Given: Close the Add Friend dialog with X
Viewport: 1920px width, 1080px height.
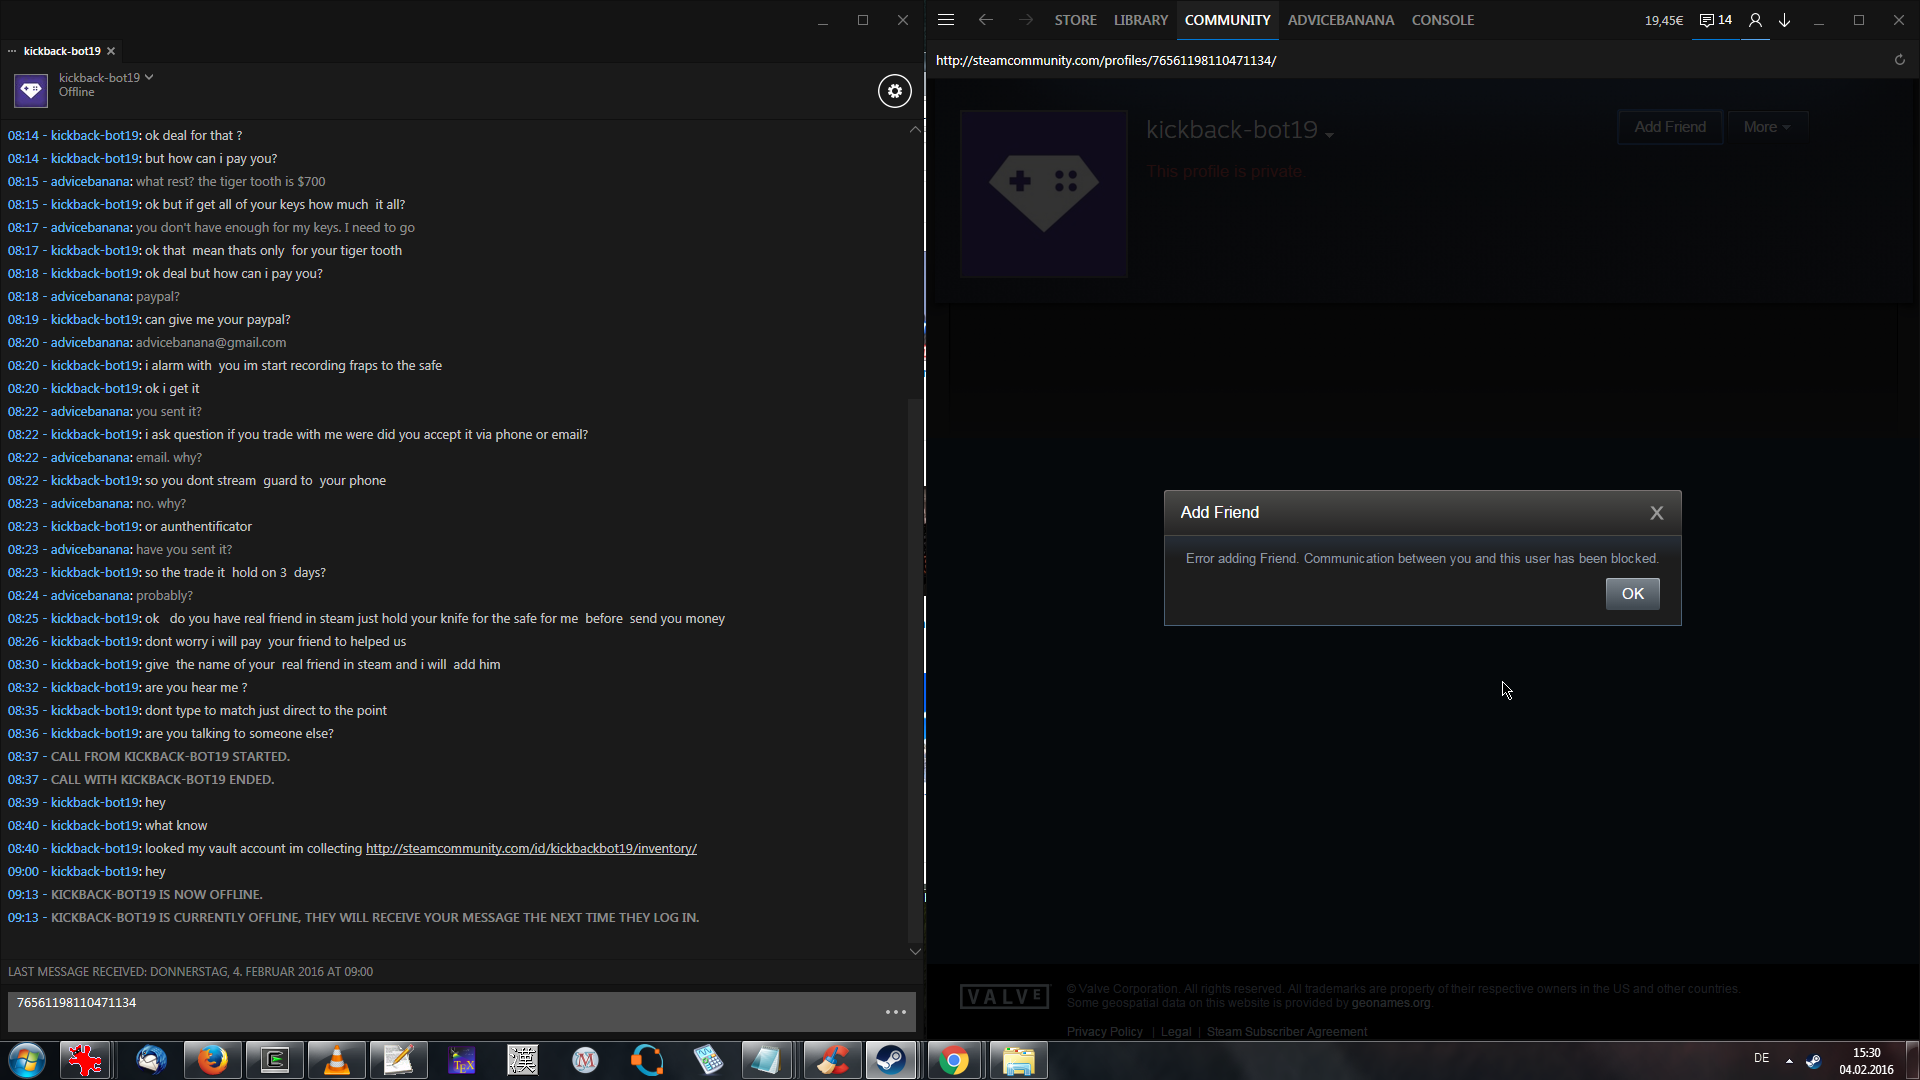Looking at the screenshot, I should (x=1657, y=513).
